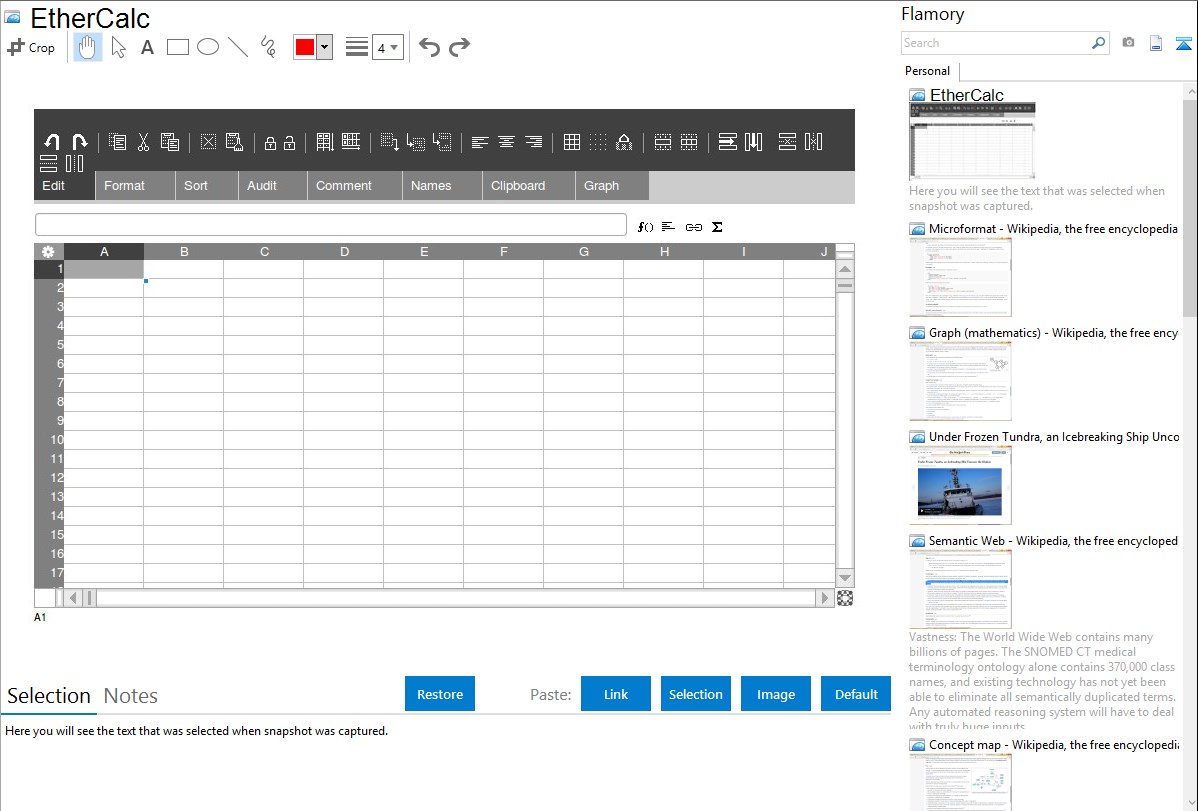Image resolution: width=1198 pixels, height=811 pixels.
Task: Click the red color swatch
Action: click(x=305, y=47)
